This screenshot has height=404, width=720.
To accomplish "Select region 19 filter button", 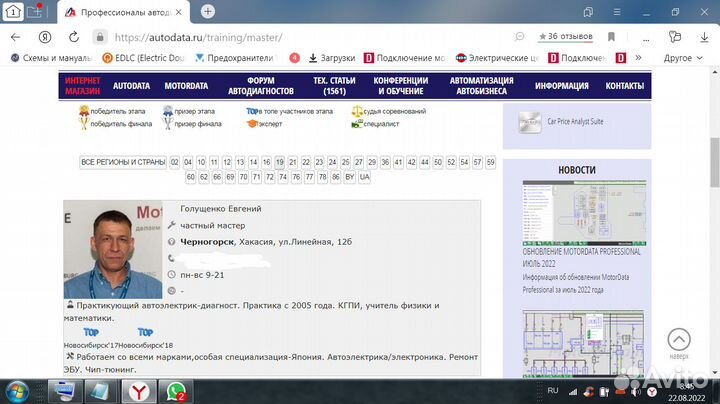I will tap(280, 163).
